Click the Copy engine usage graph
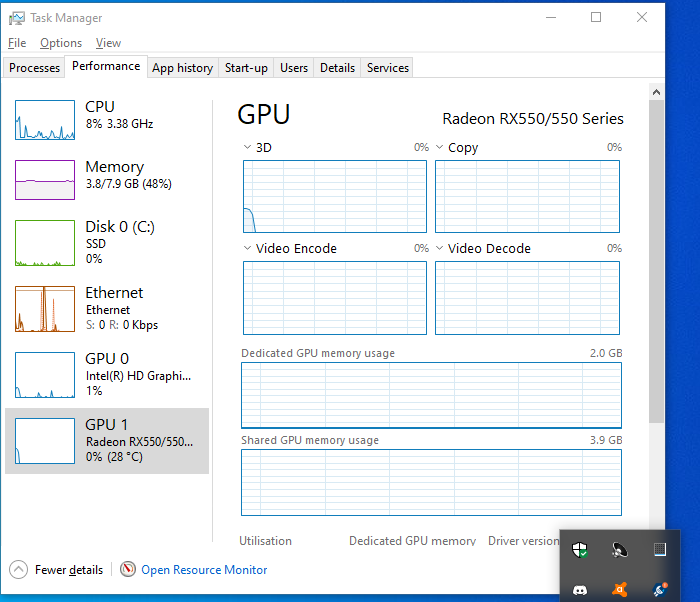 click(527, 196)
